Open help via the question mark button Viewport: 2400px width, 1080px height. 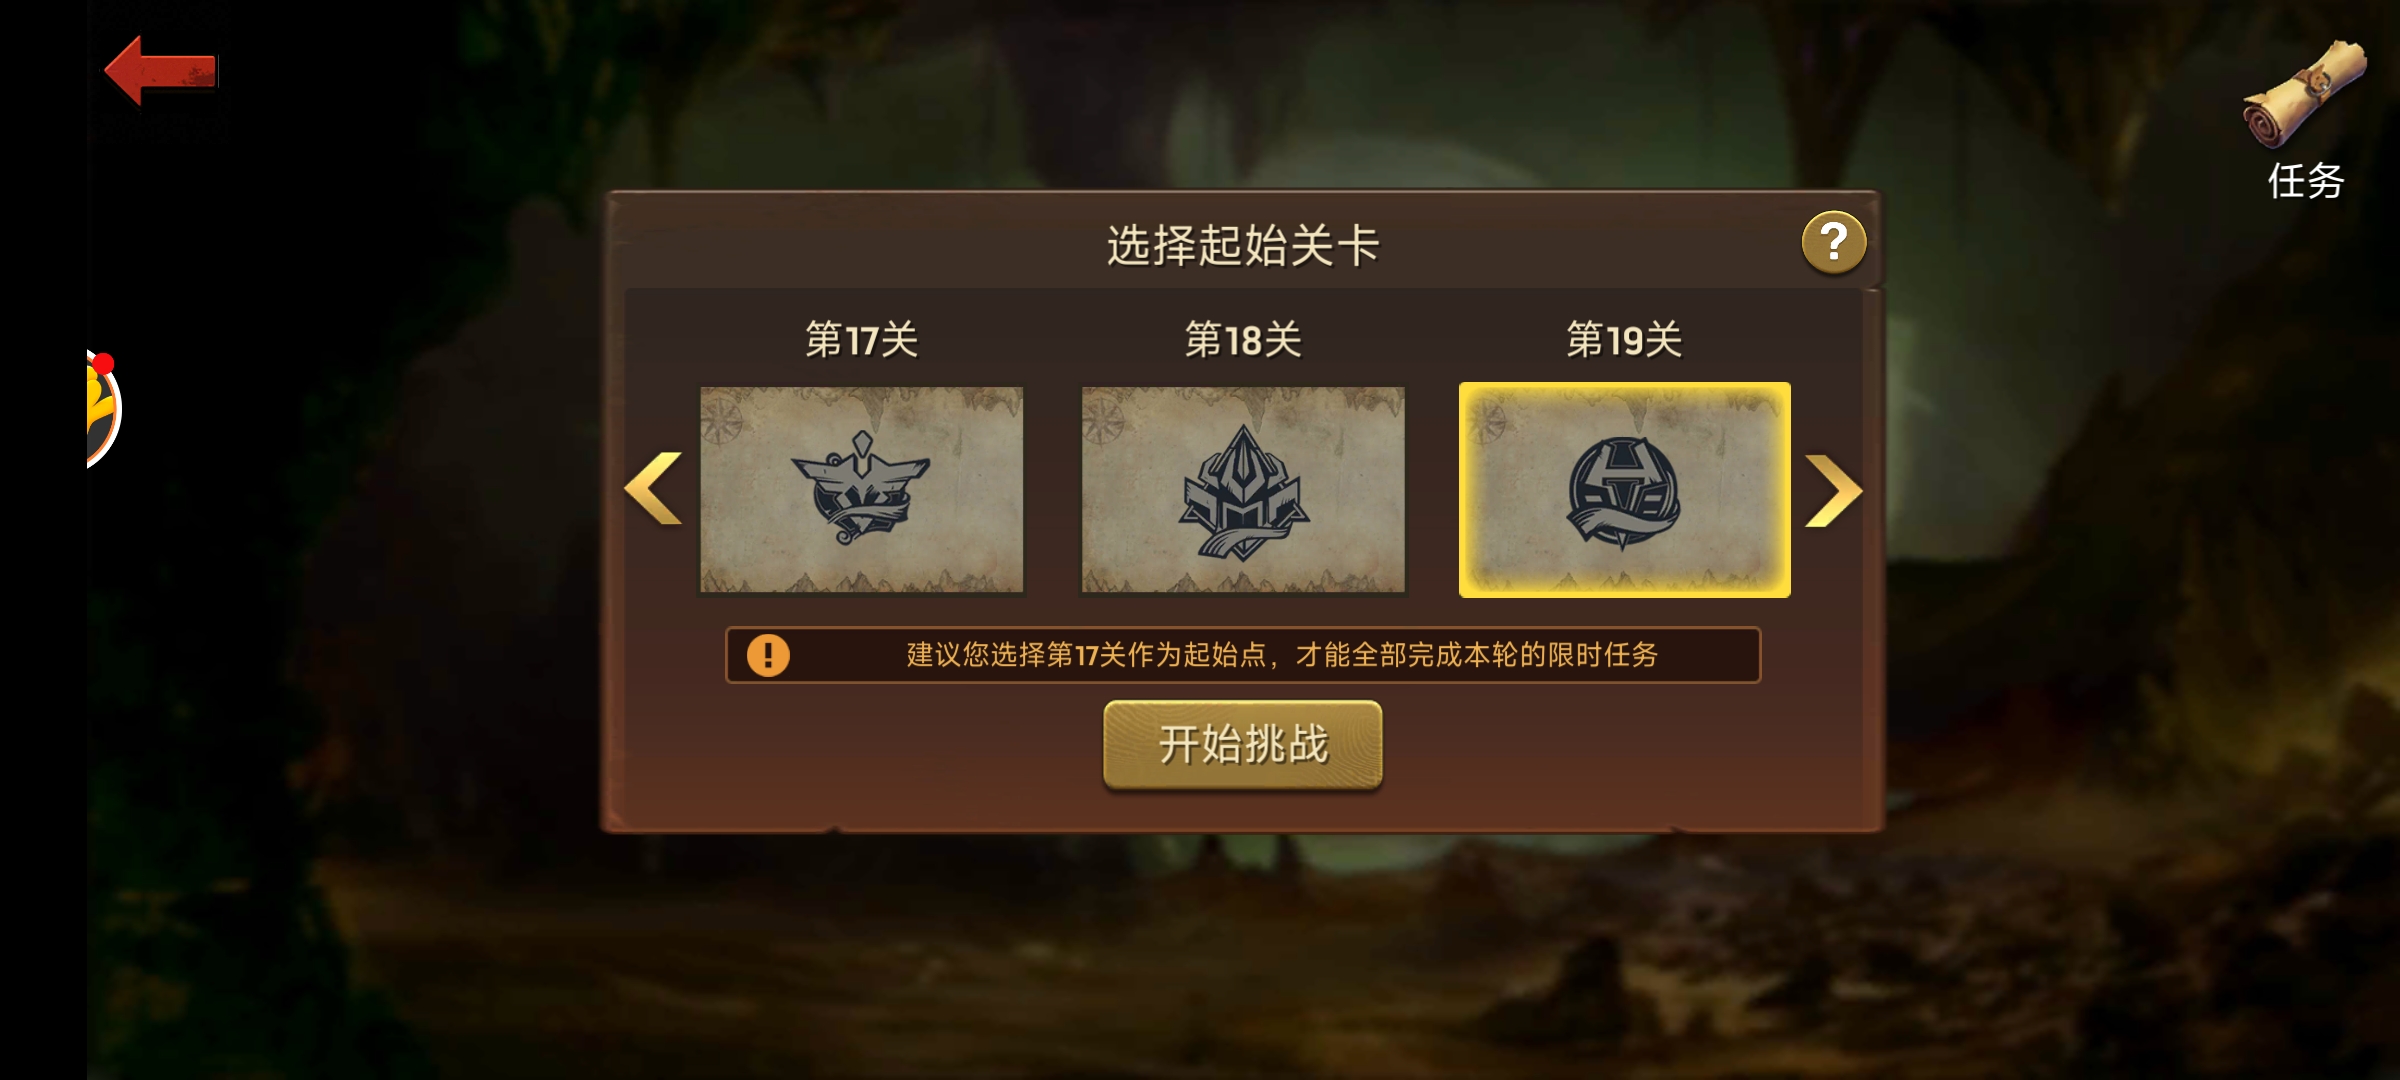1834,242
